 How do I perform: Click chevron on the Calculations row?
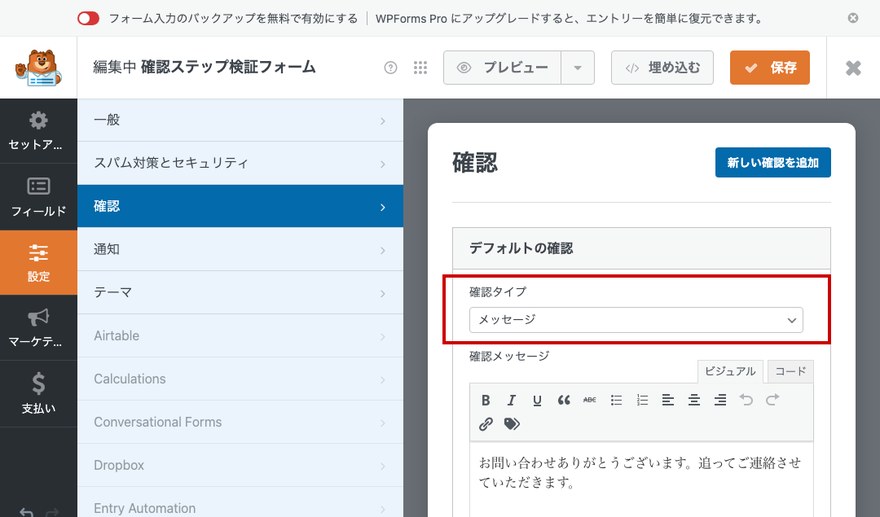coord(383,380)
